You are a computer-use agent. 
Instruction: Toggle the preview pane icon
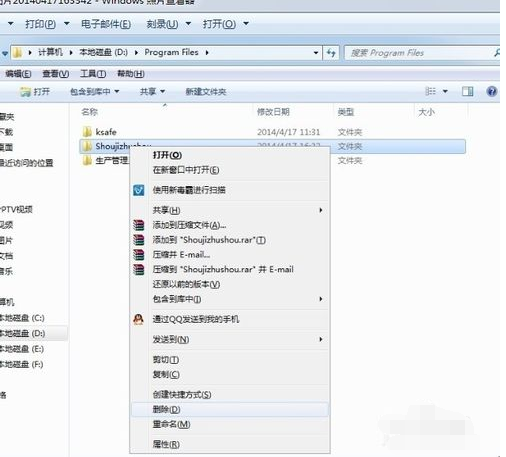point(467,91)
